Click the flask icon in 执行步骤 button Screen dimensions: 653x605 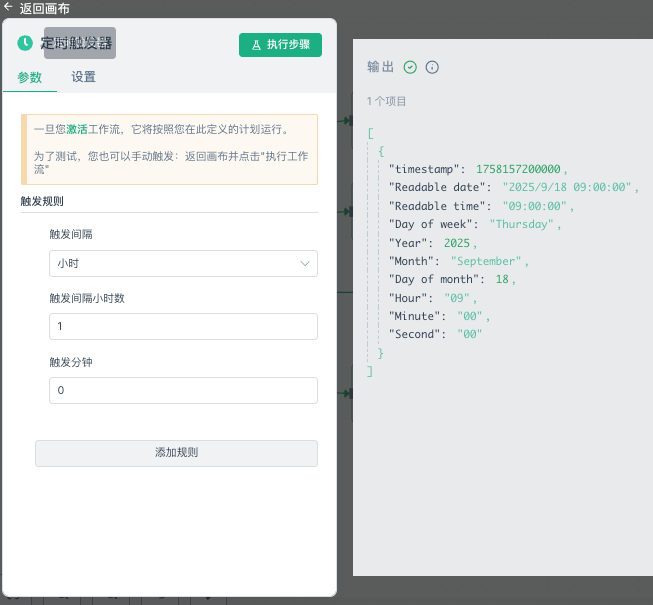(256, 45)
